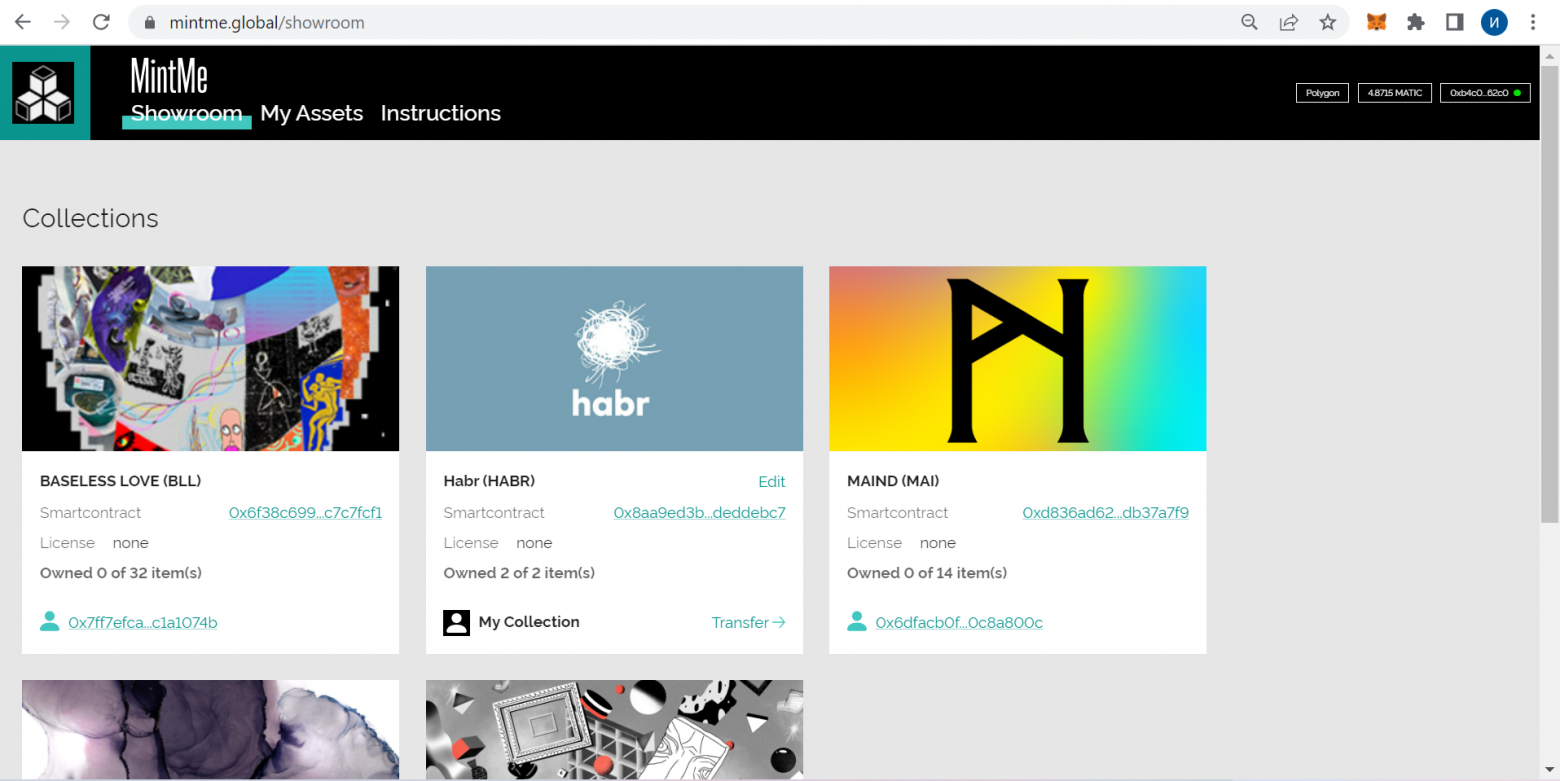Click the user icon under MAIND
The width and height of the screenshot is (1560, 781).
coord(857,622)
